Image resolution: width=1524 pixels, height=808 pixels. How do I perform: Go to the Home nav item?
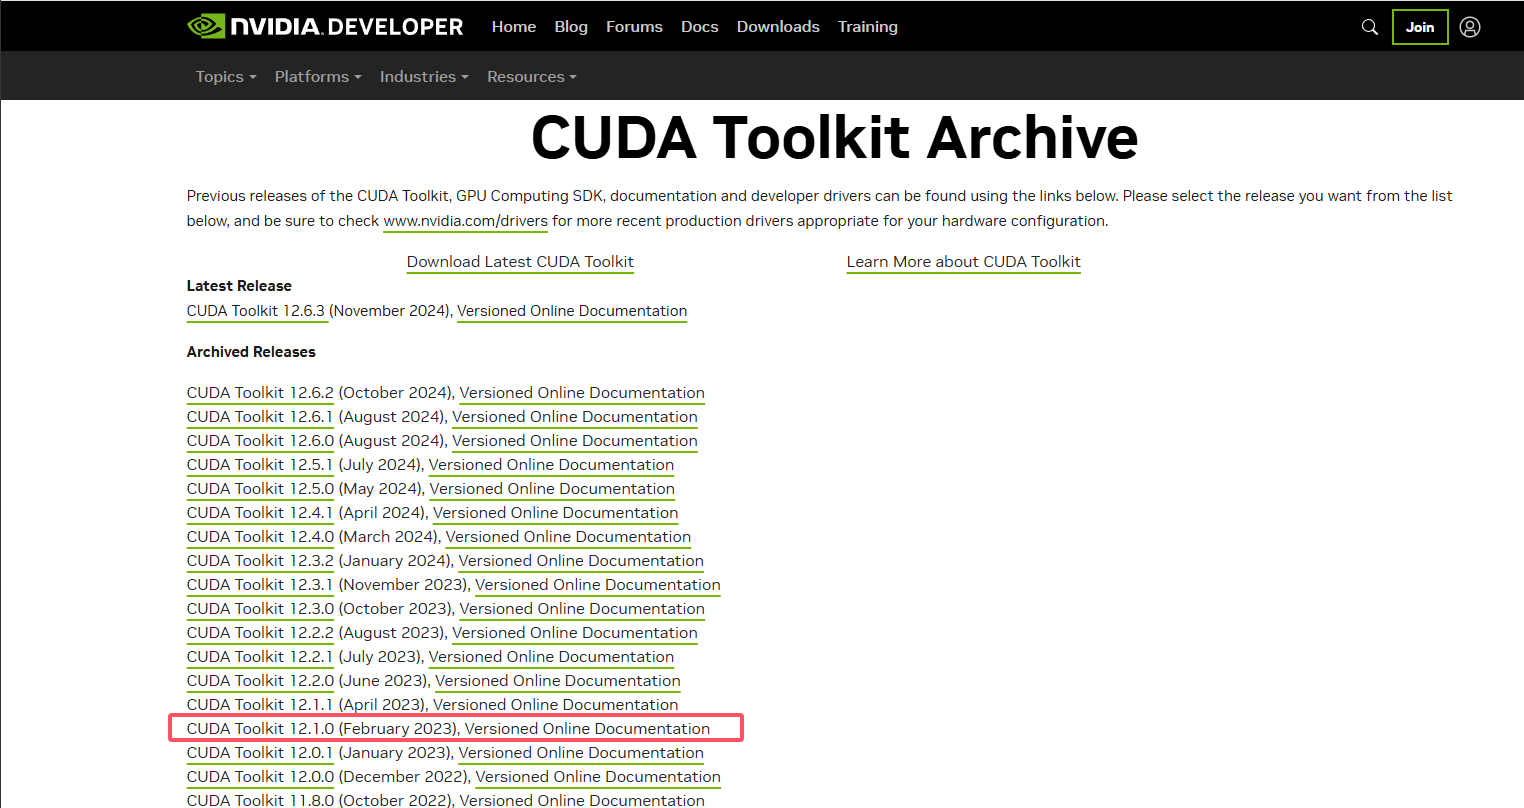514,27
